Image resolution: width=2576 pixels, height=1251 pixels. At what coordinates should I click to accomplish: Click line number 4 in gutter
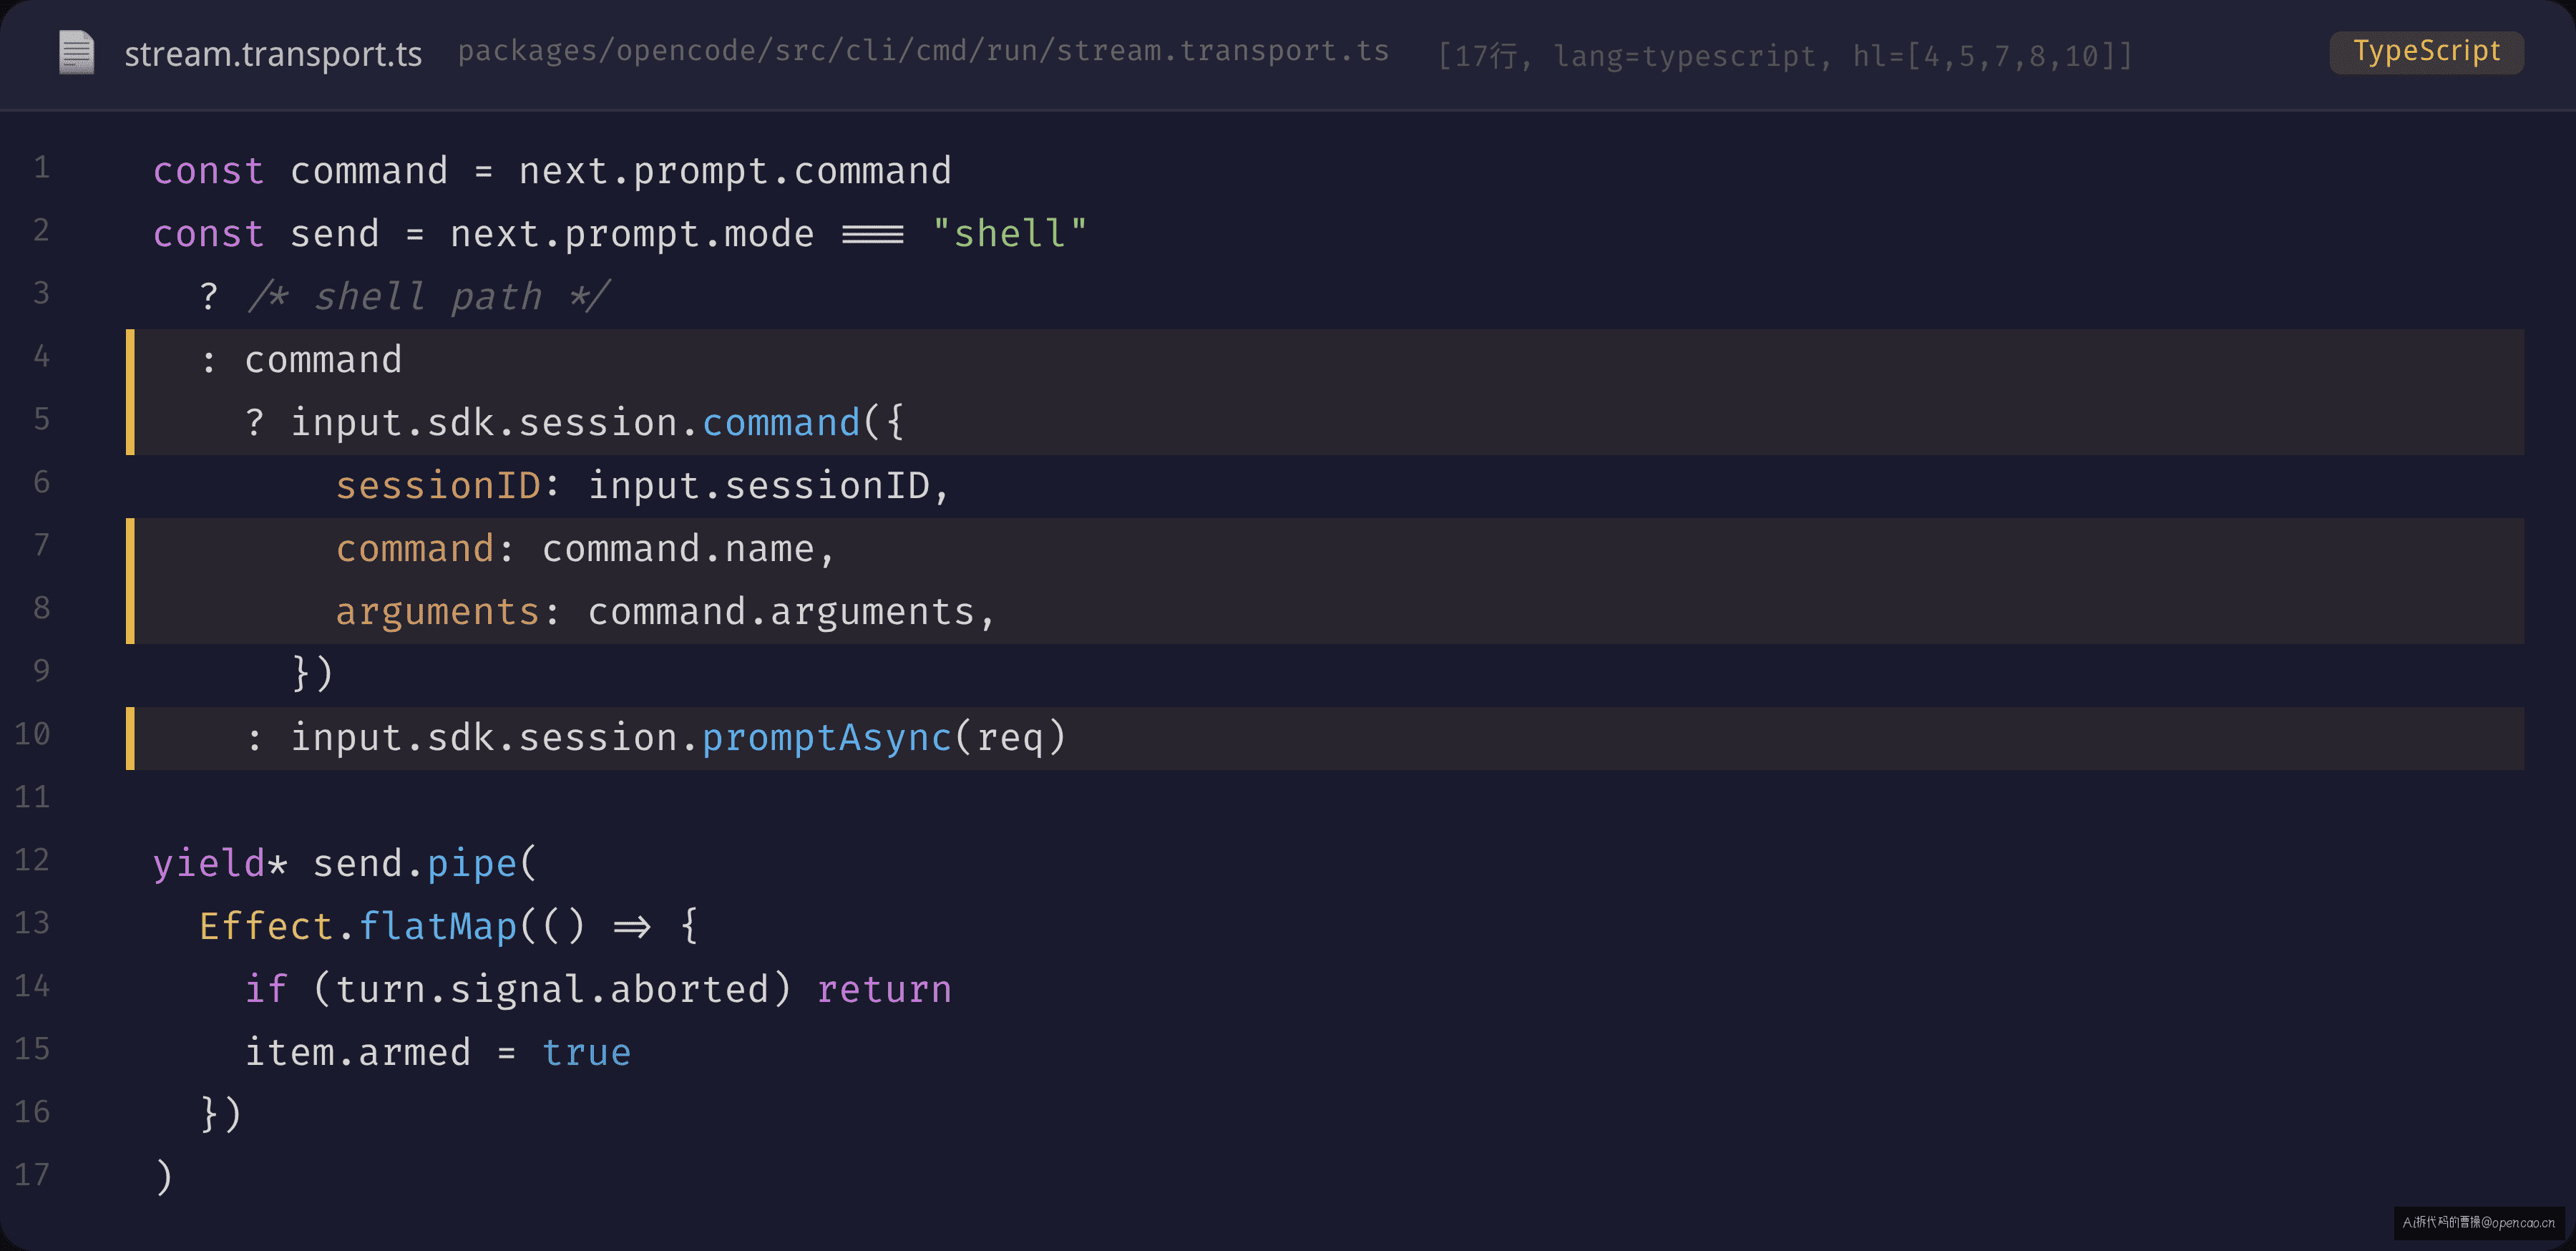click(x=41, y=356)
